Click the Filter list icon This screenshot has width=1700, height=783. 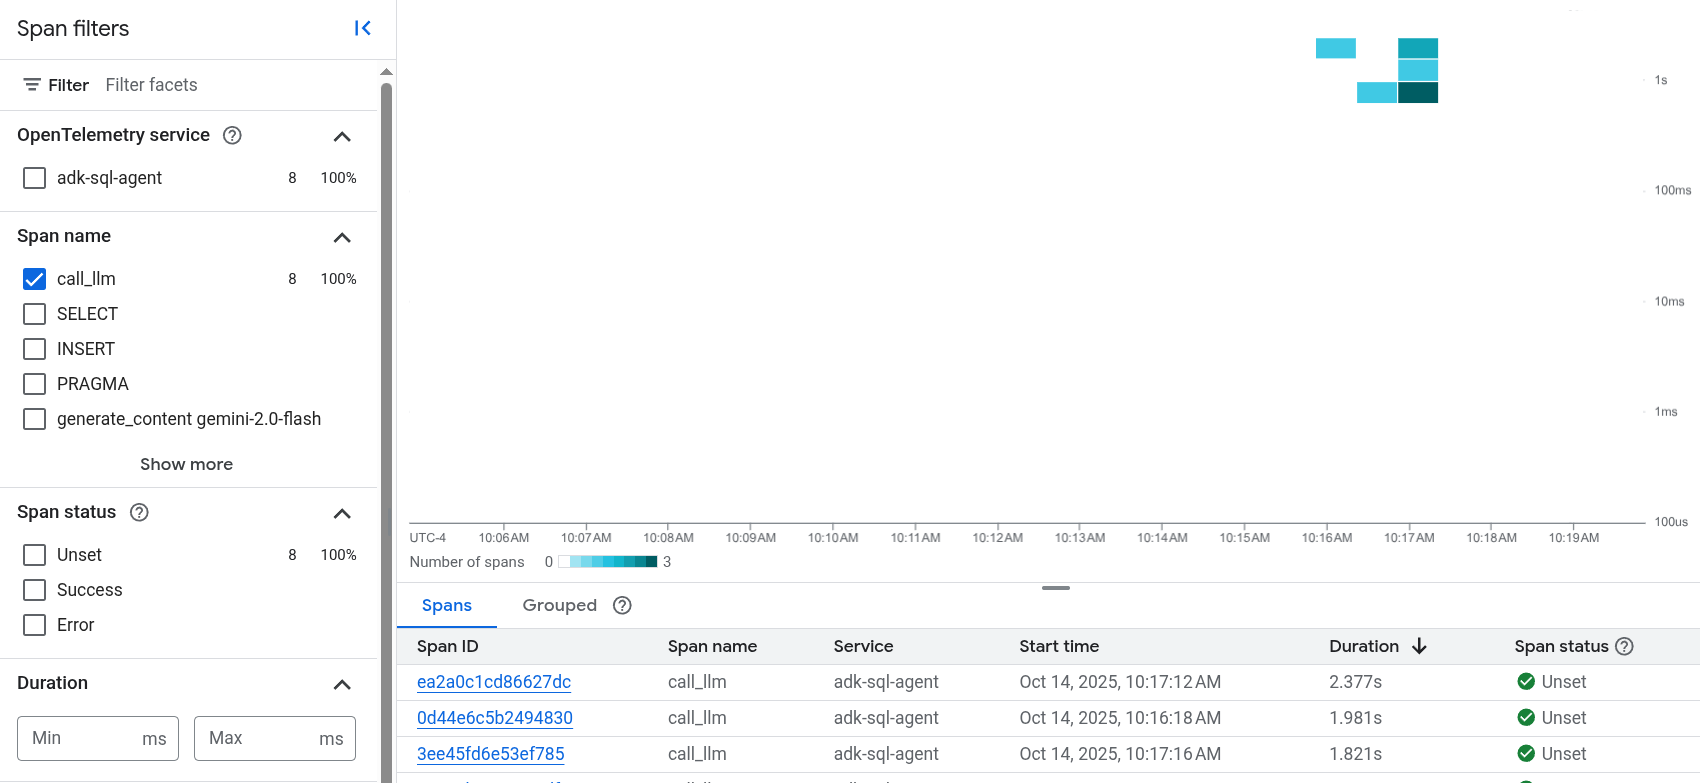point(32,85)
